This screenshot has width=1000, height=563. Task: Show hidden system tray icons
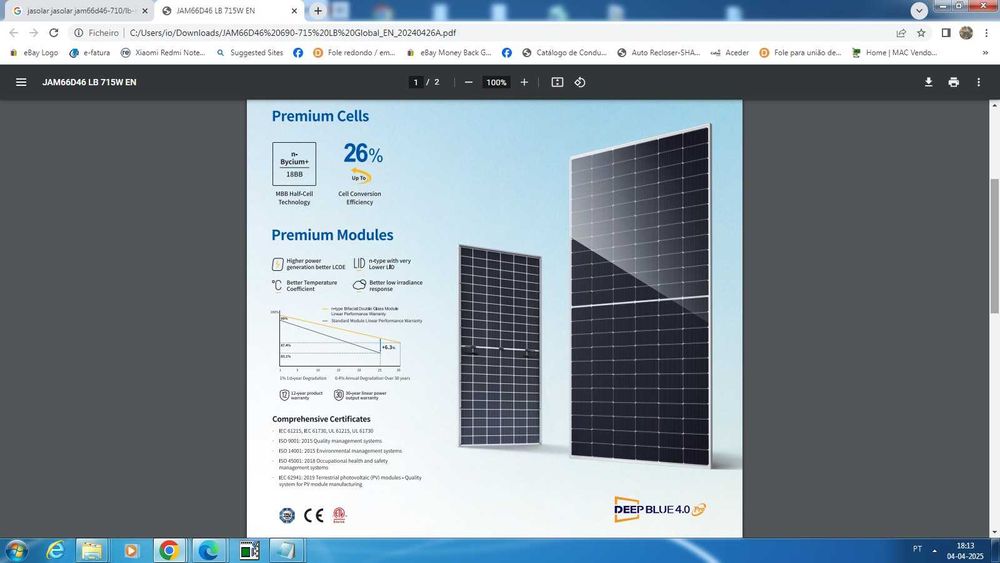click(x=934, y=550)
